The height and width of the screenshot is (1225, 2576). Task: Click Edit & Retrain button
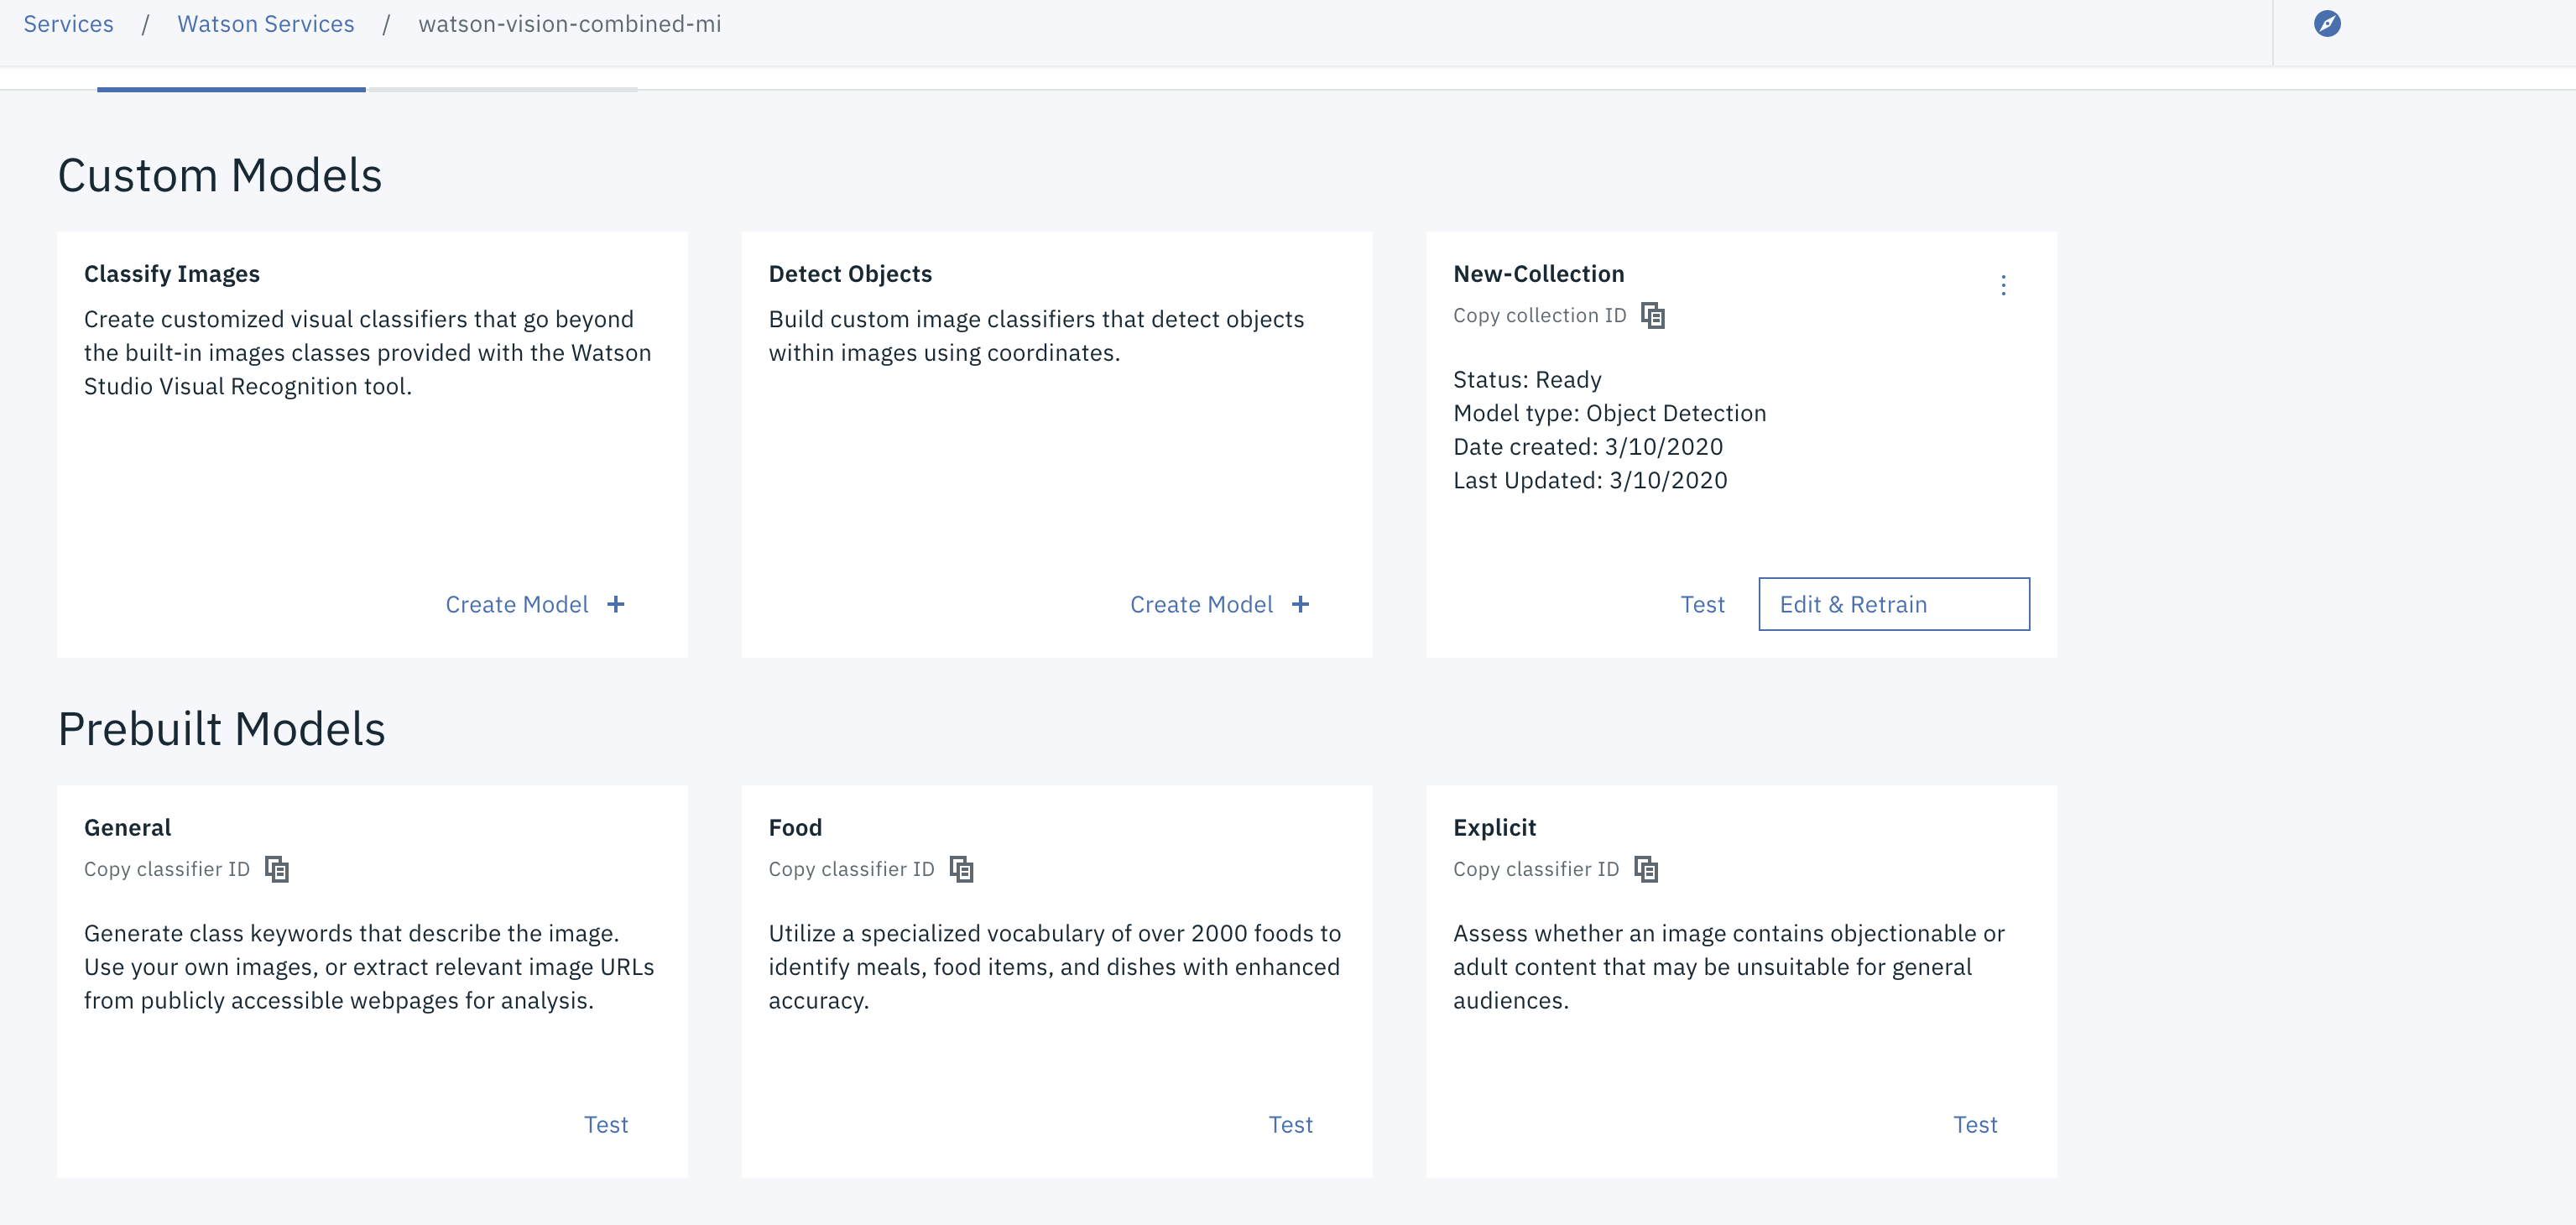(x=1893, y=604)
